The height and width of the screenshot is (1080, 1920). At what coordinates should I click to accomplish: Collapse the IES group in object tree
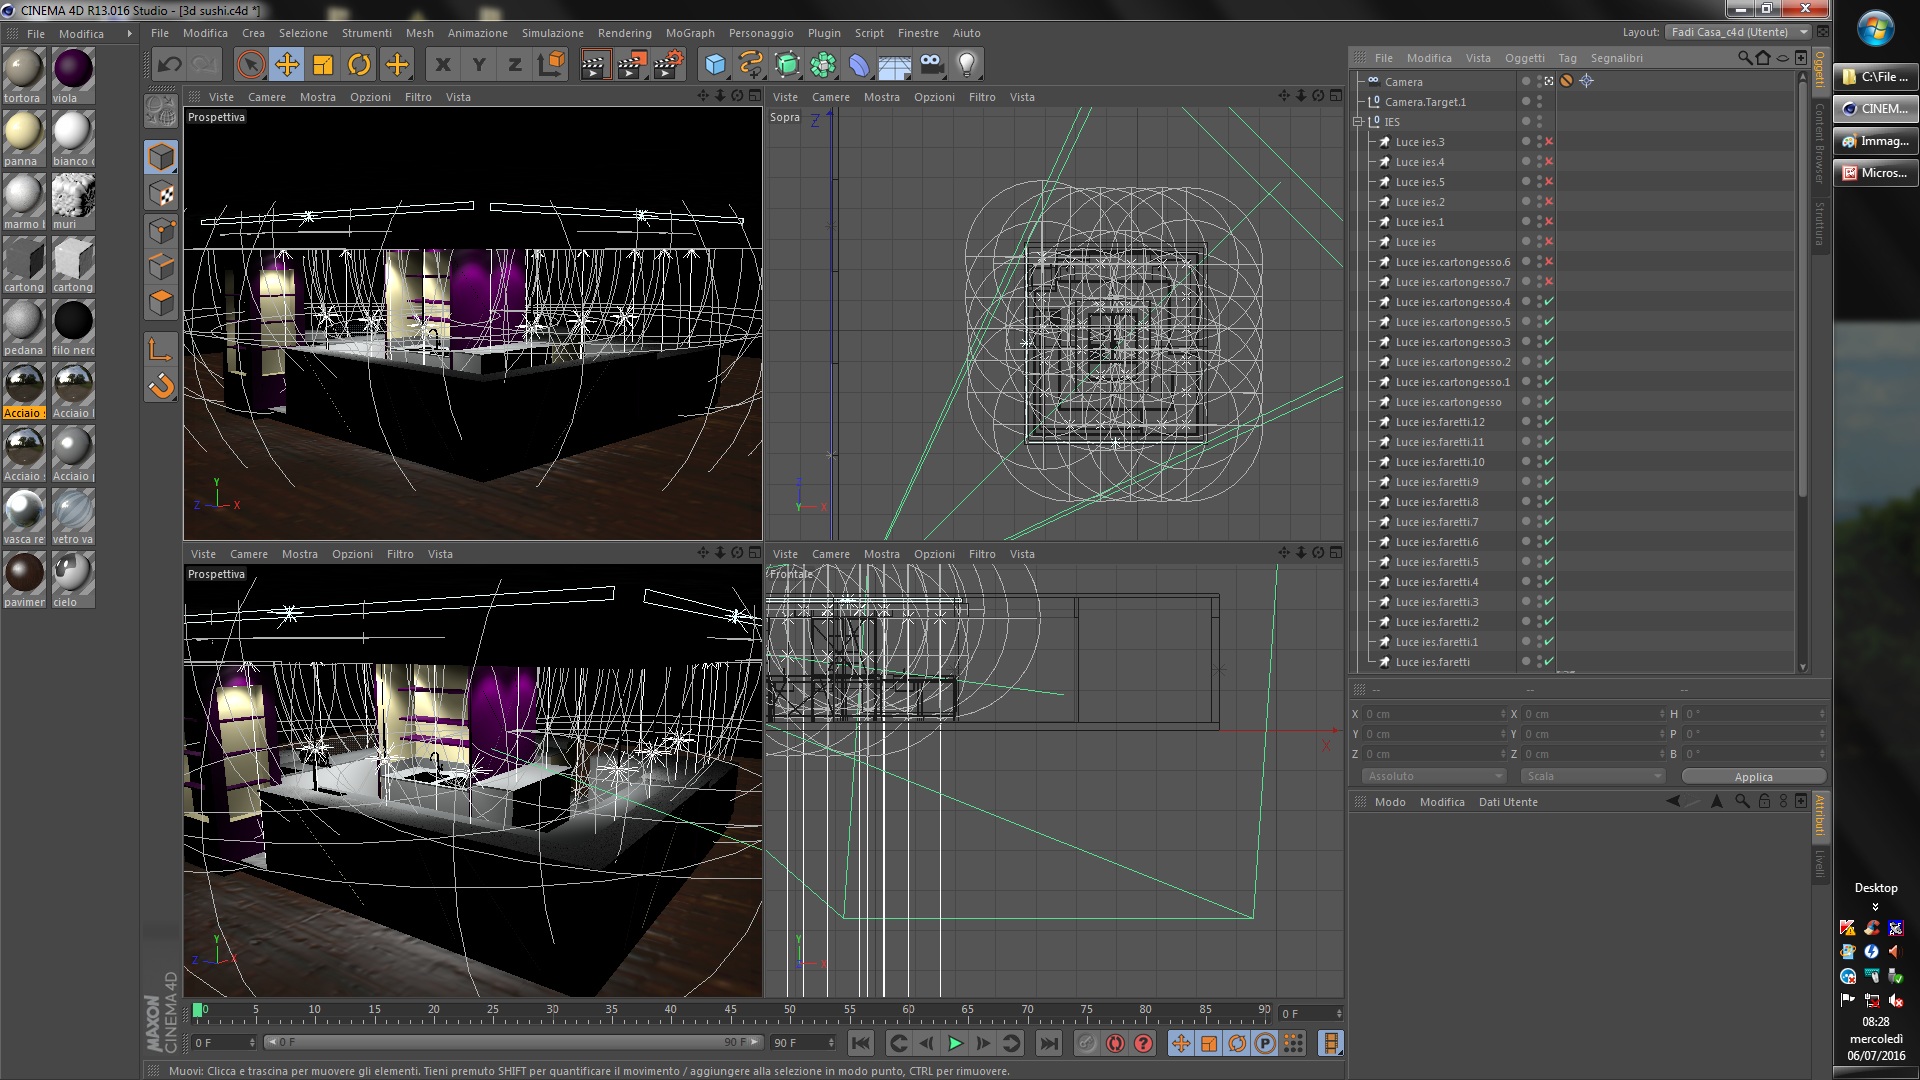point(1358,122)
